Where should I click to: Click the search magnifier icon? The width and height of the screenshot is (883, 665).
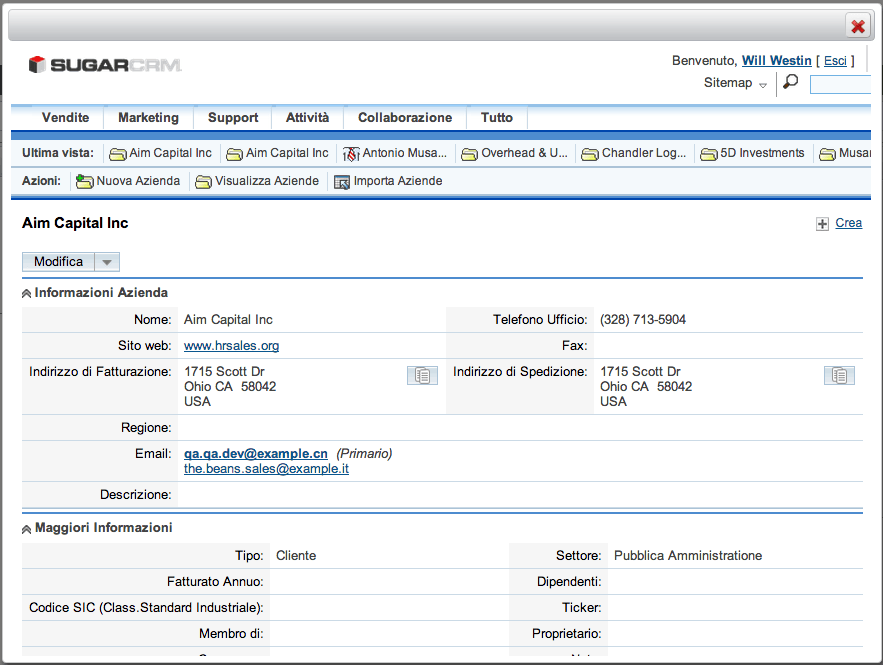point(791,82)
